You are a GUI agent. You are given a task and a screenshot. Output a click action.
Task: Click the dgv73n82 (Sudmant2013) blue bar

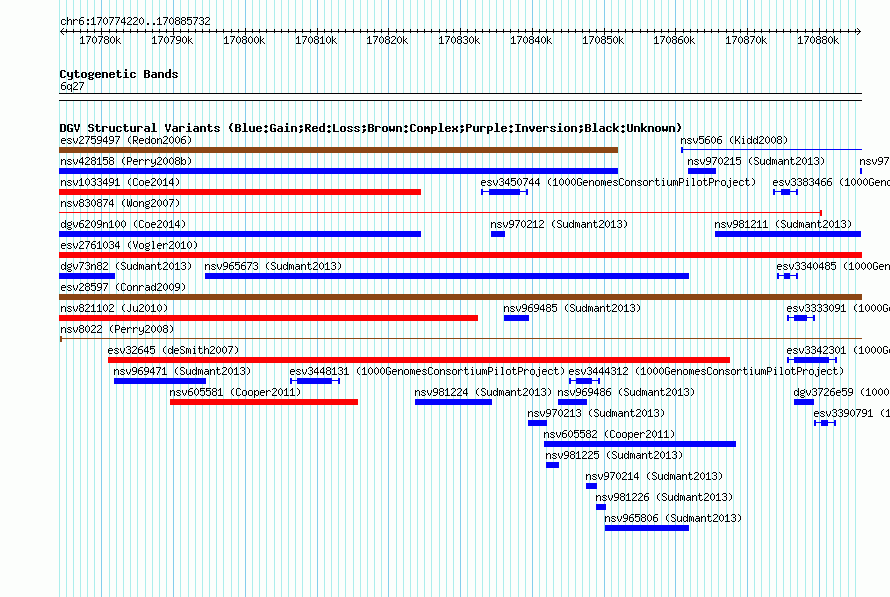coord(87,276)
